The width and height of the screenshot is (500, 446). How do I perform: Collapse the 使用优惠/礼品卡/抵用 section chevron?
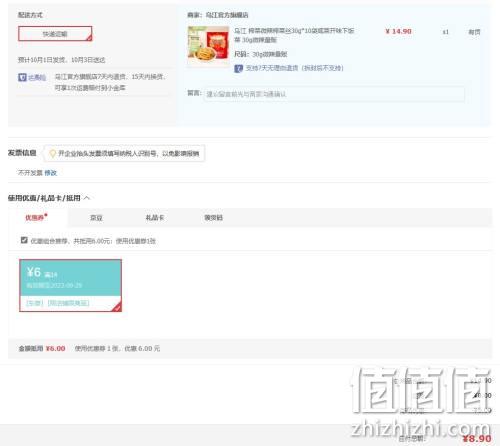(87, 198)
